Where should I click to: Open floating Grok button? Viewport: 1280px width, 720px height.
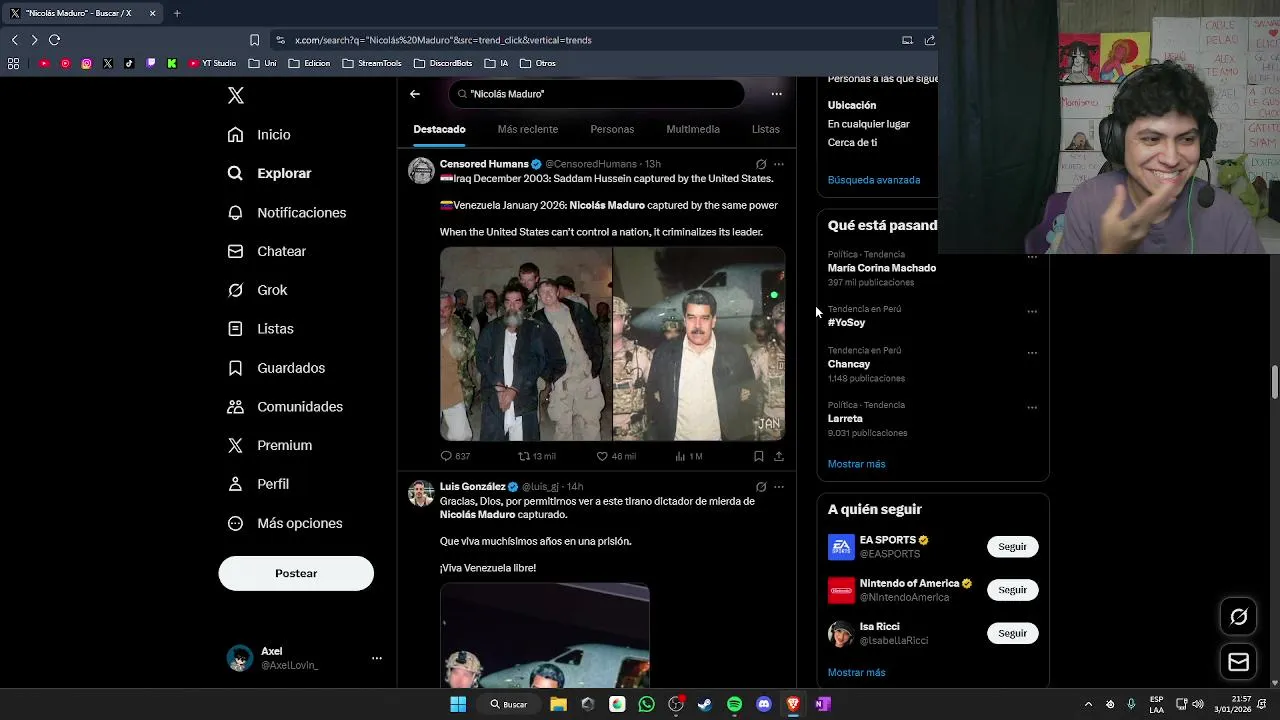coord(1238,617)
